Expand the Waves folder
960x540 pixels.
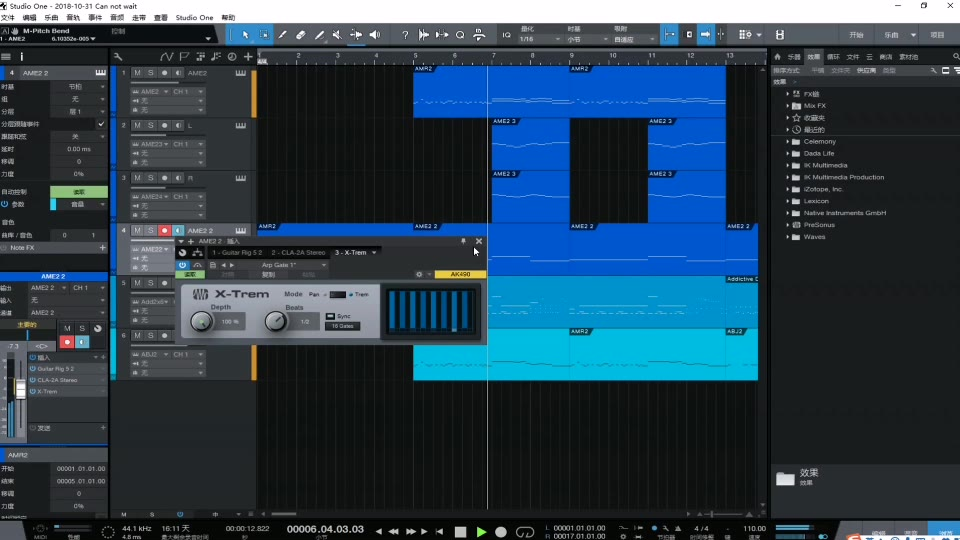coord(788,237)
